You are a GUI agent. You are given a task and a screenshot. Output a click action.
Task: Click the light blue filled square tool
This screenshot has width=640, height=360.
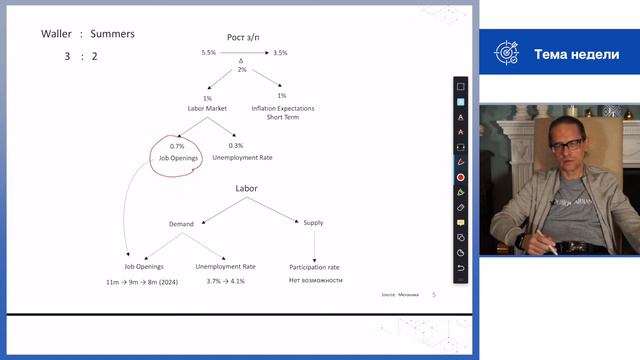460,102
